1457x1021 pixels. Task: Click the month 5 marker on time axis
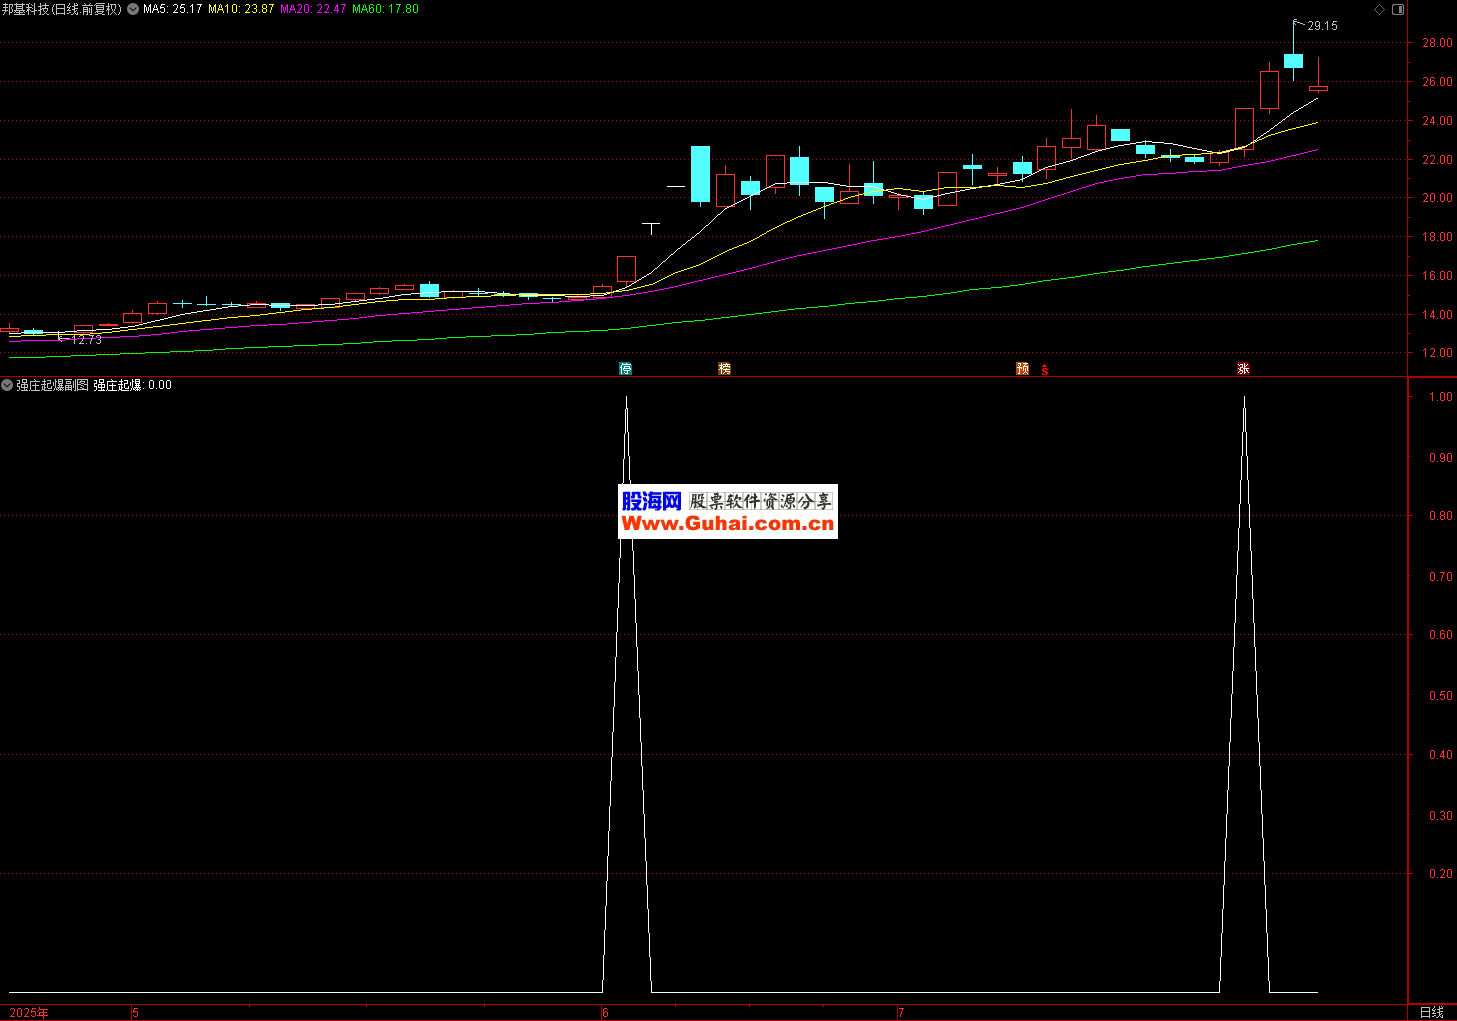(x=136, y=1013)
